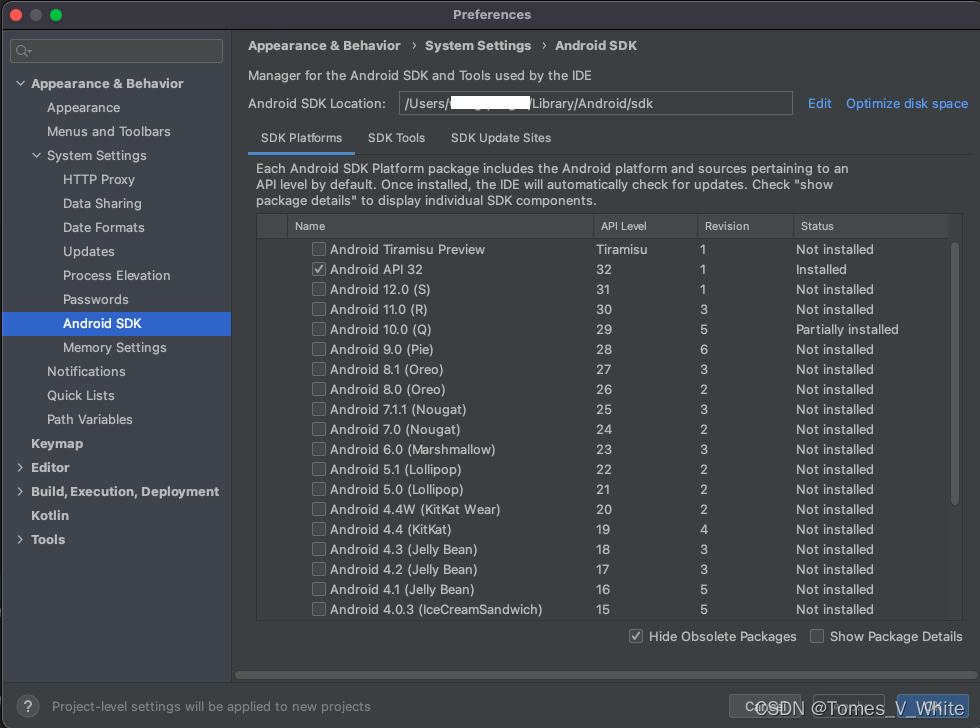980x728 pixels.
Task: Click the Revision column header
Action: pyautogui.click(x=745, y=226)
